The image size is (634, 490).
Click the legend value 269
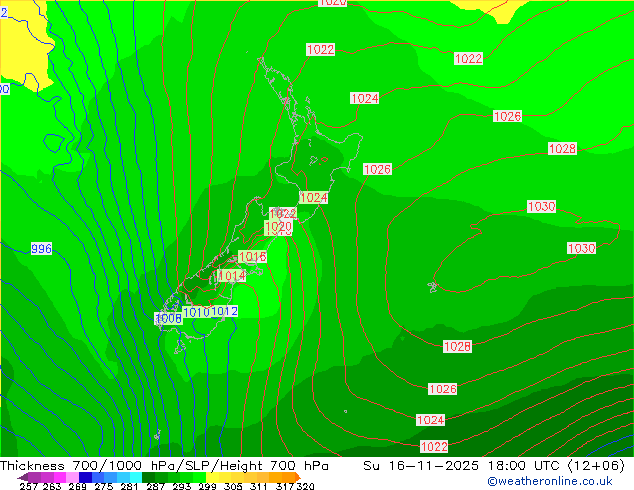pos(78,486)
